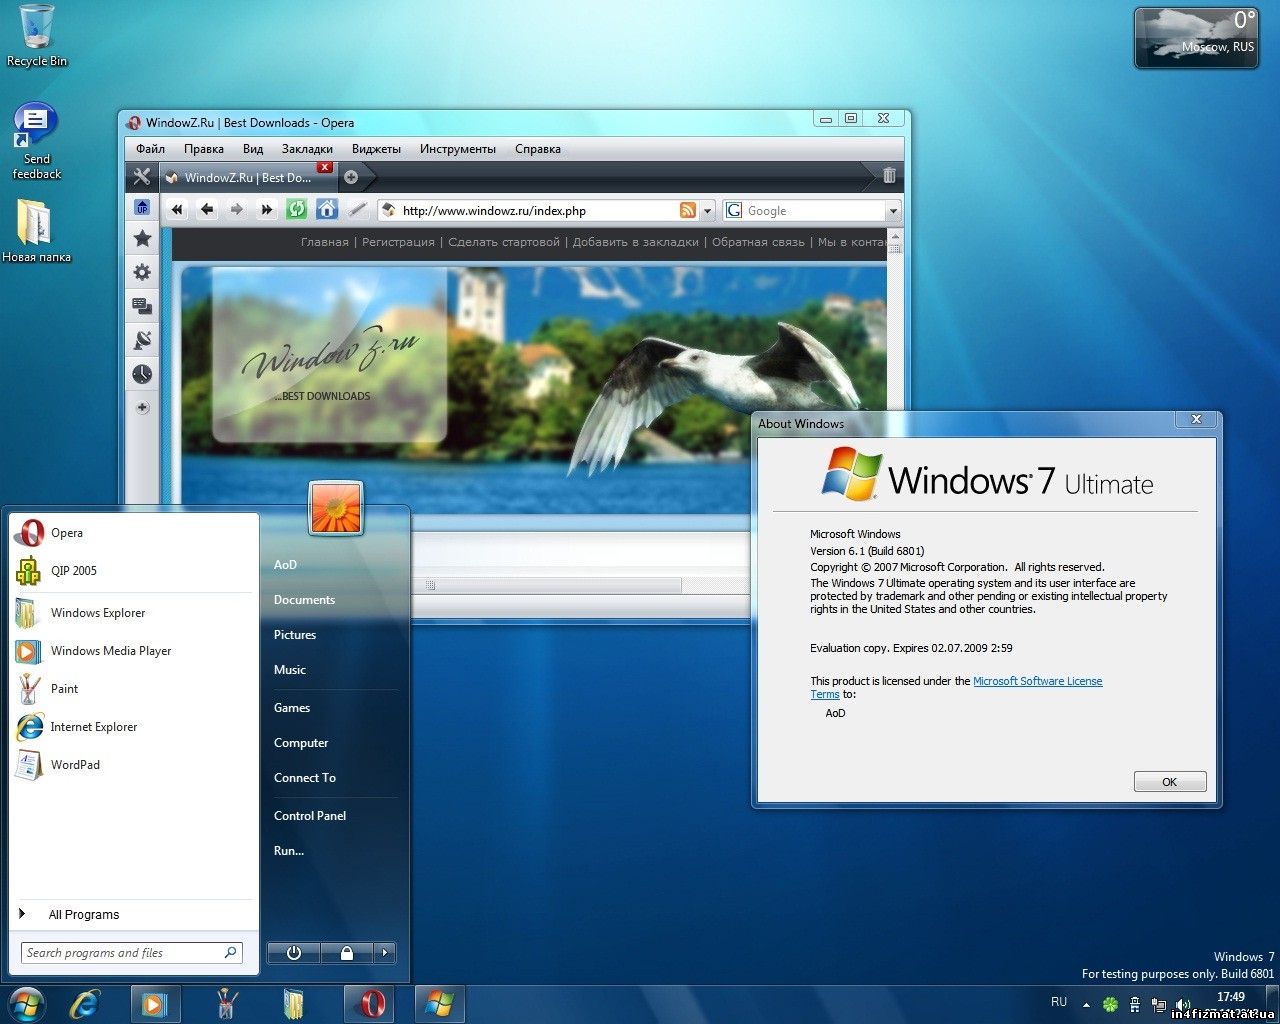Image resolution: width=1280 pixels, height=1024 pixels.
Task: Open Правка menu in Opera
Action: pos(204,149)
